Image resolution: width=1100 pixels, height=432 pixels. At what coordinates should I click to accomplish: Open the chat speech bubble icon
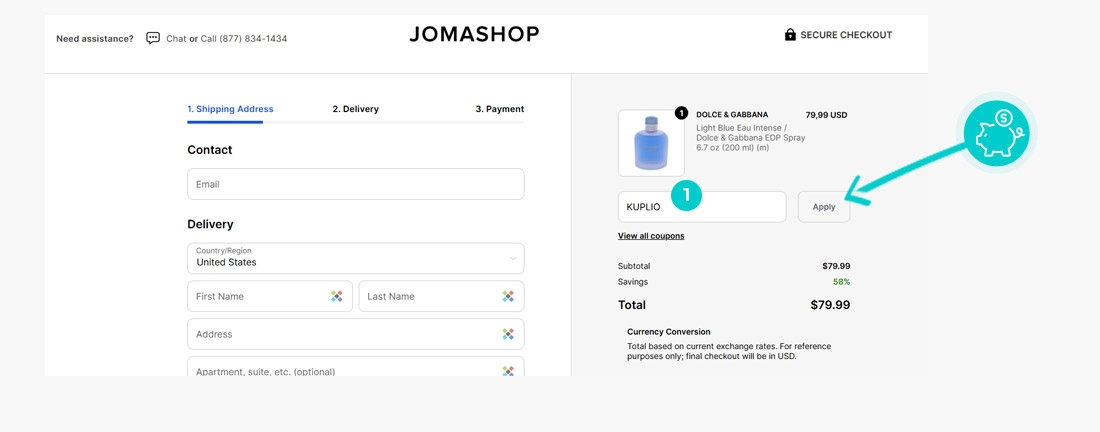coord(153,38)
